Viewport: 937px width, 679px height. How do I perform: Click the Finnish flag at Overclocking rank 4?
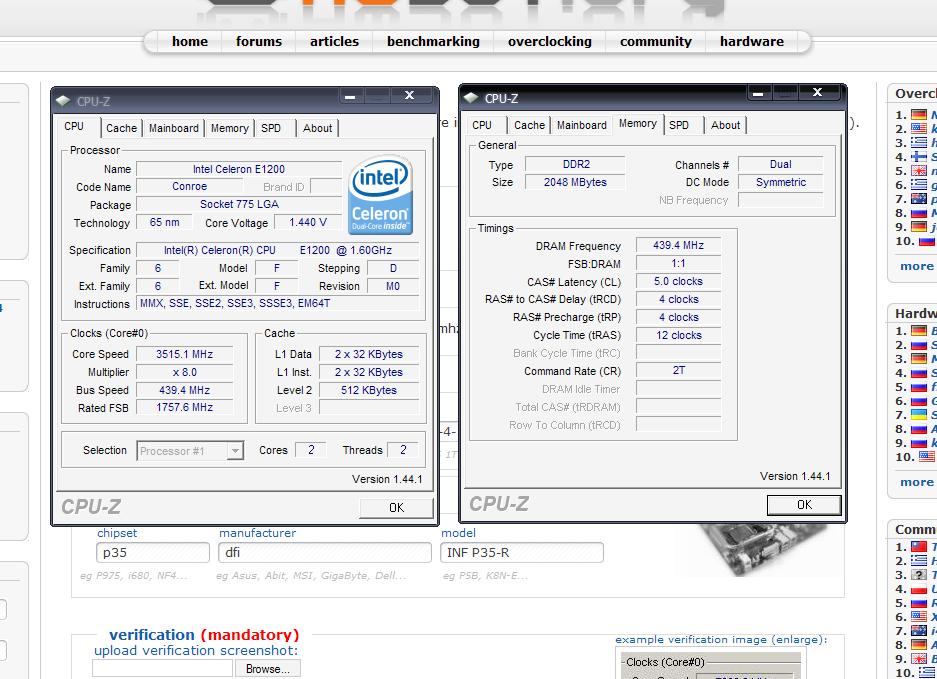(918, 157)
